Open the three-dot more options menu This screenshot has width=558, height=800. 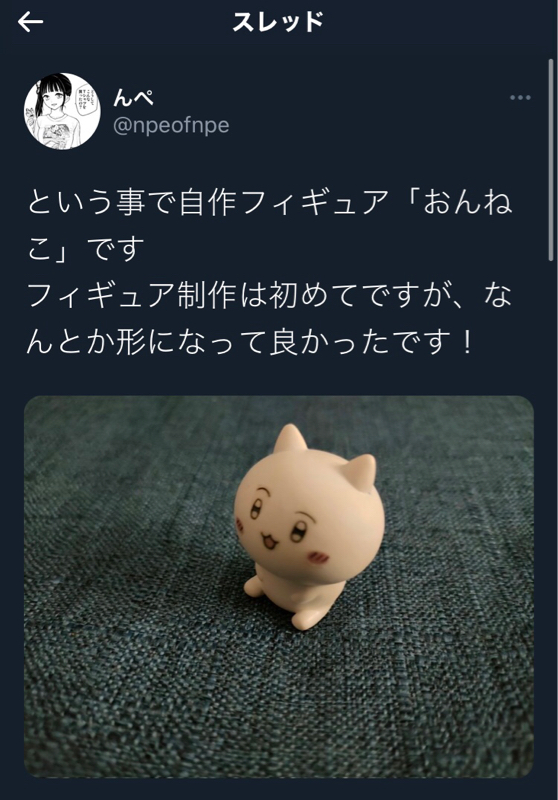[520, 97]
